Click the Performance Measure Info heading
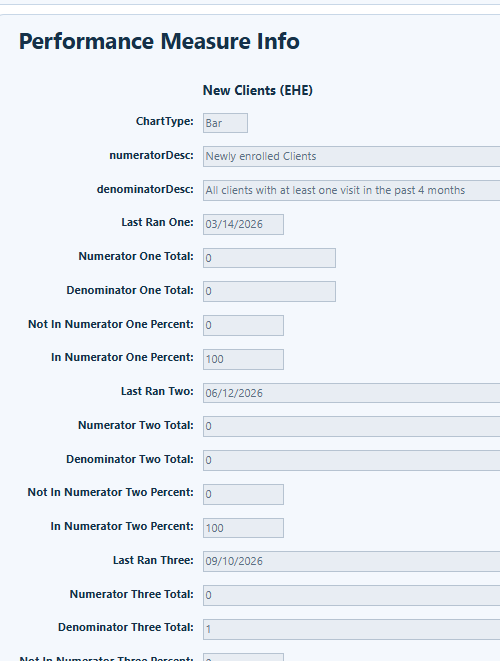 pos(159,41)
